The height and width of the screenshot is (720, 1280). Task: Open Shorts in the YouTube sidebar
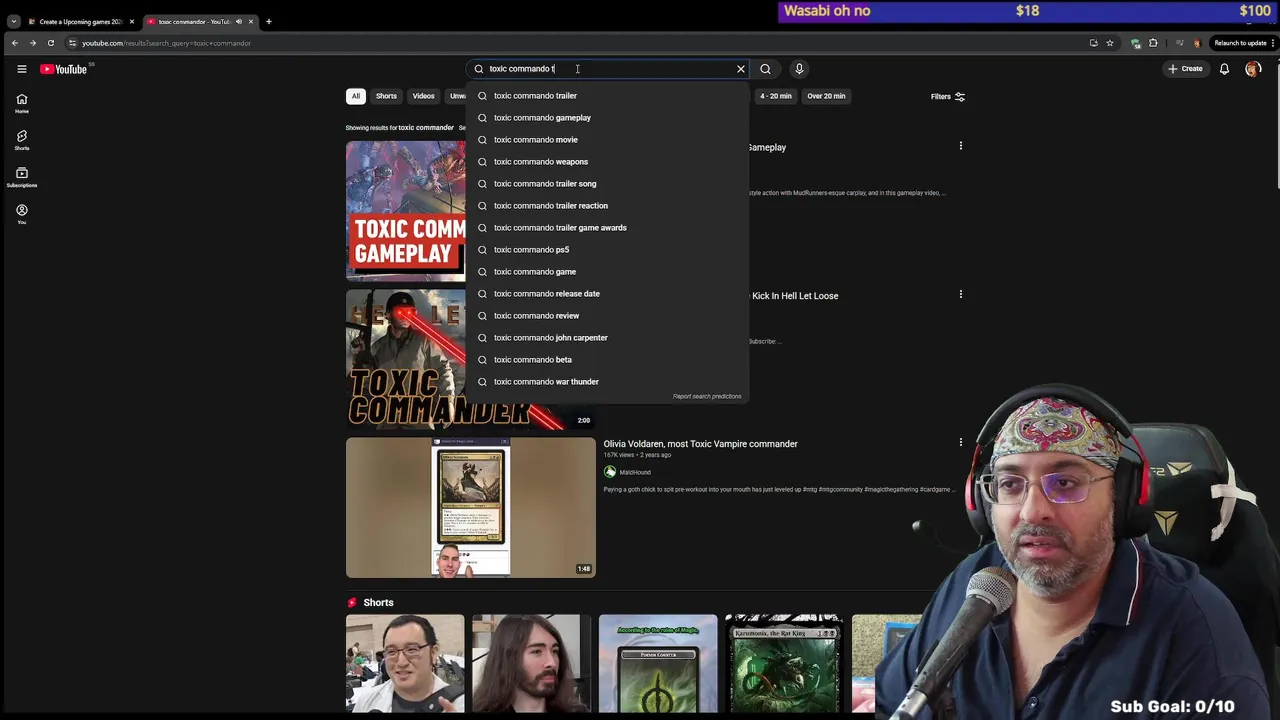point(21,140)
